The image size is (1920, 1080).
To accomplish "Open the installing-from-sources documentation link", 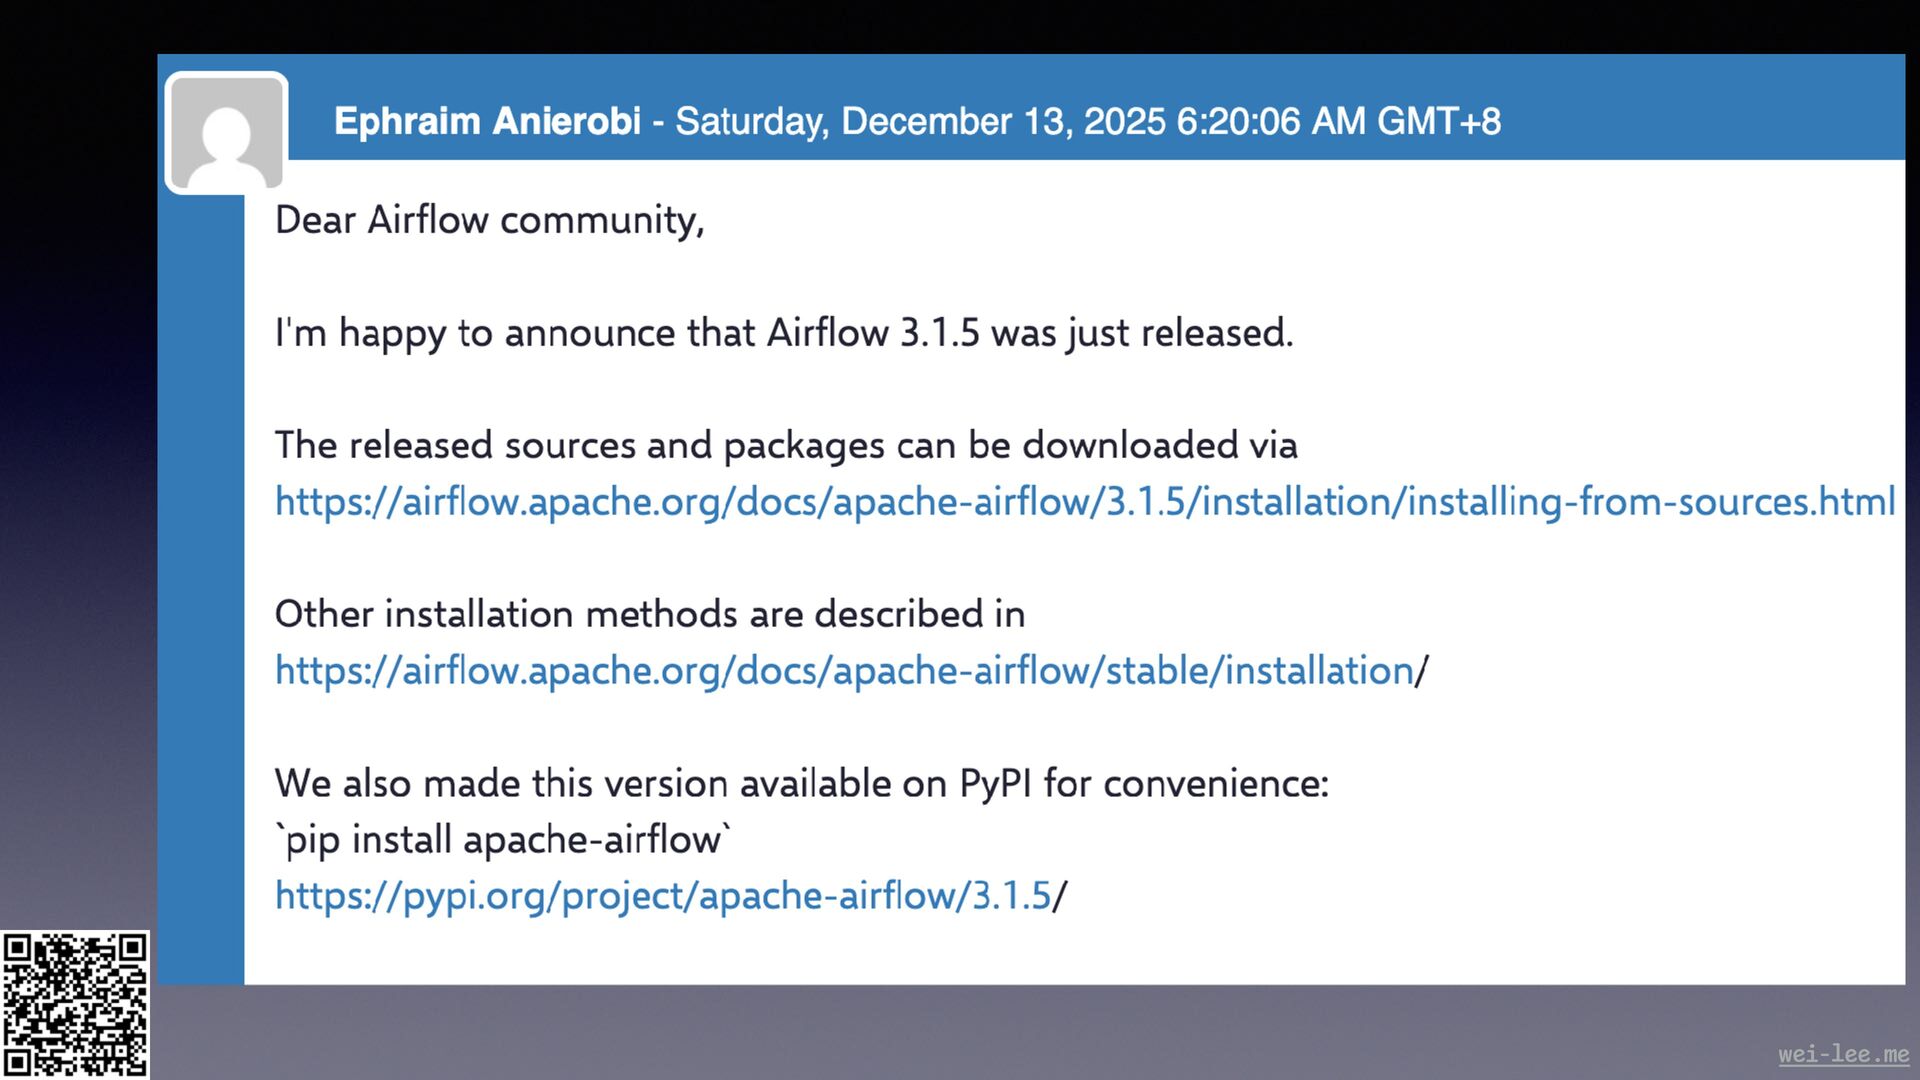I will [x=1084, y=501].
